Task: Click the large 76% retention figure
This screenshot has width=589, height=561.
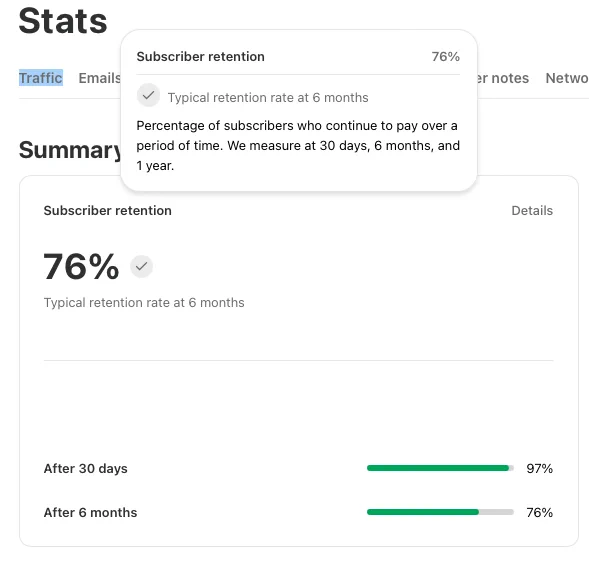Action: click(x=81, y=266)
